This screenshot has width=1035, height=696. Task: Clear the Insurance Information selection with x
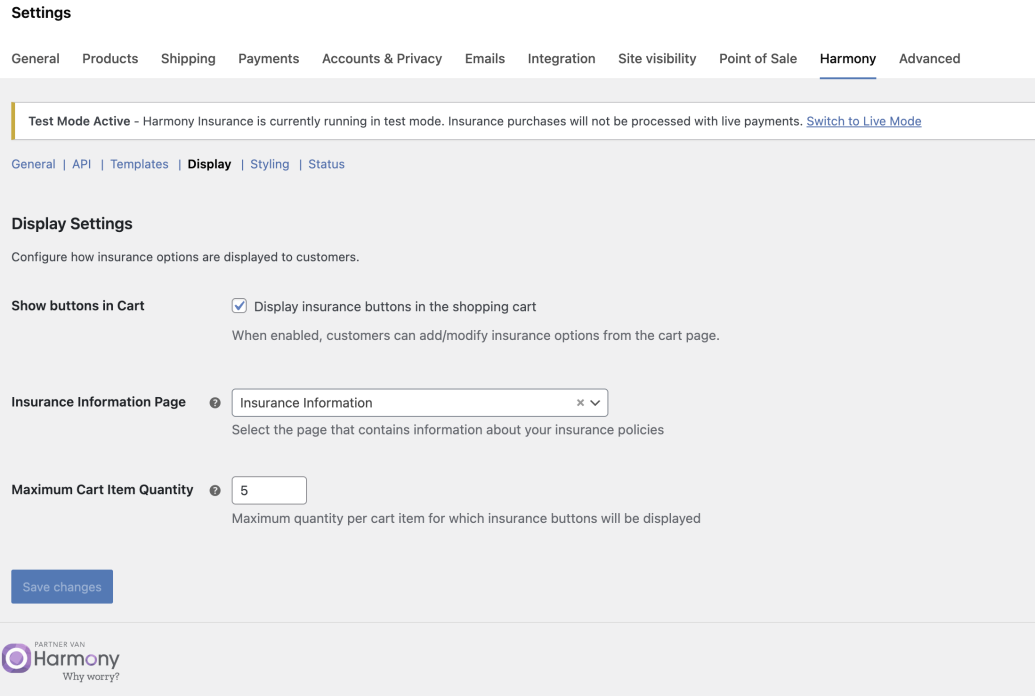[x=580, y=403]
